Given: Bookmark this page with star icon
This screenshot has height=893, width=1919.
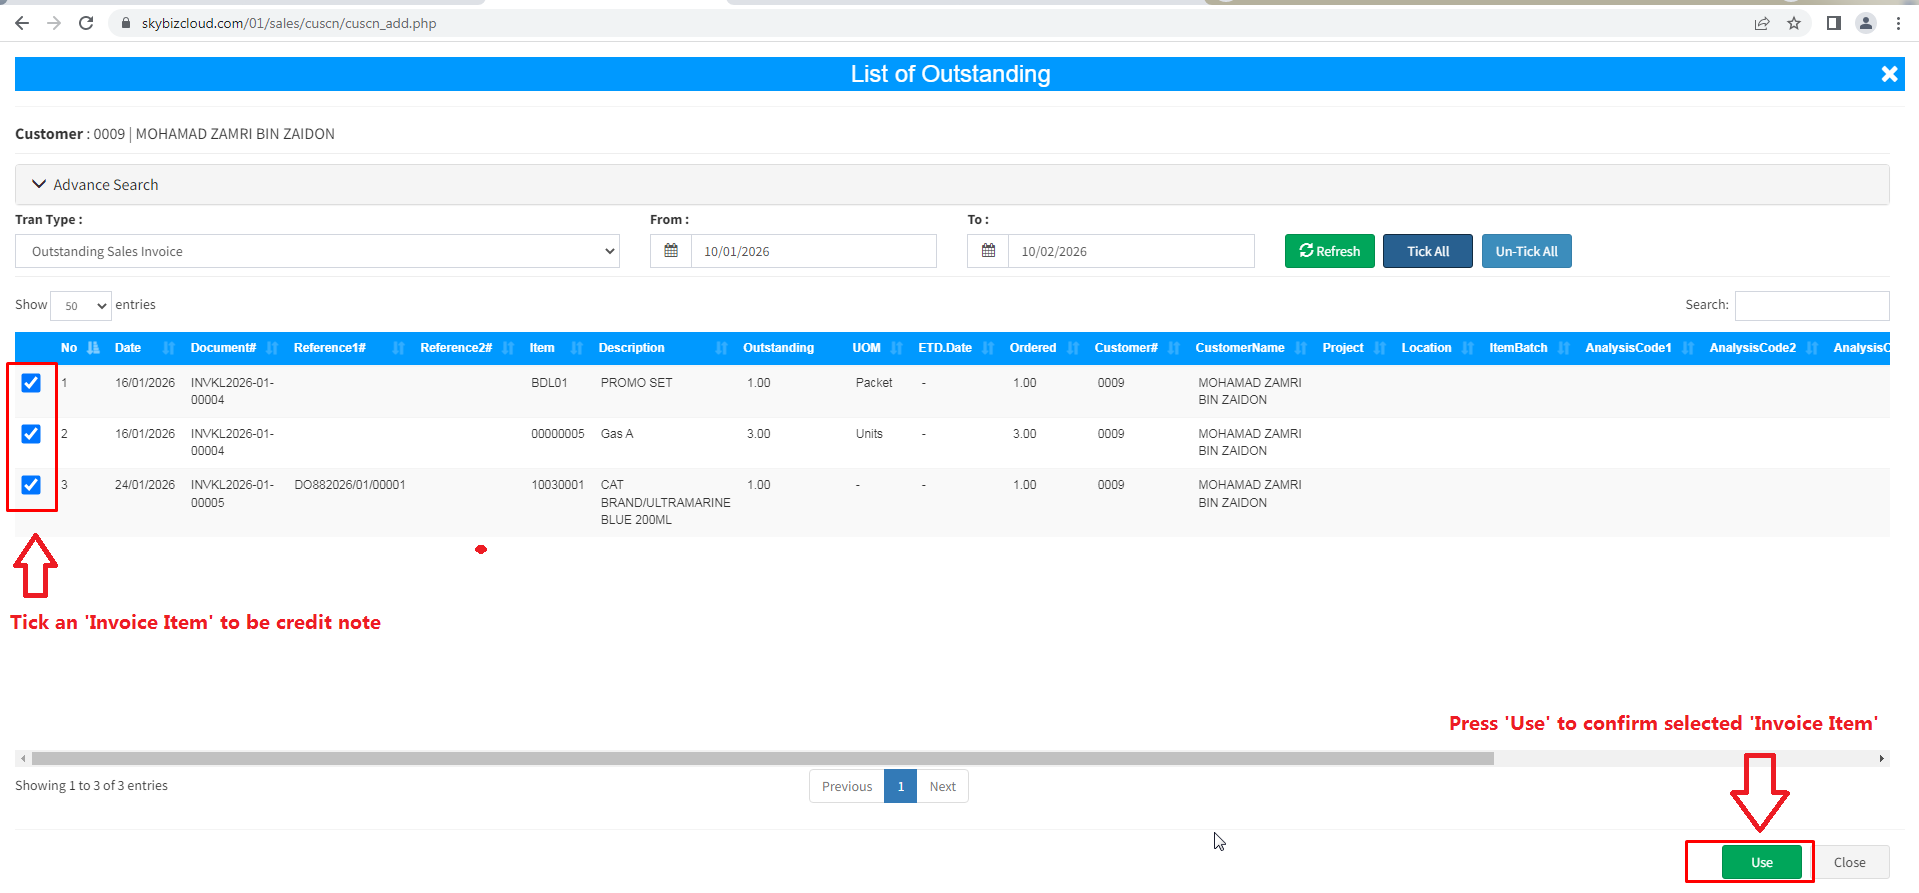Looking at the screenshot, I should 1794,23.
